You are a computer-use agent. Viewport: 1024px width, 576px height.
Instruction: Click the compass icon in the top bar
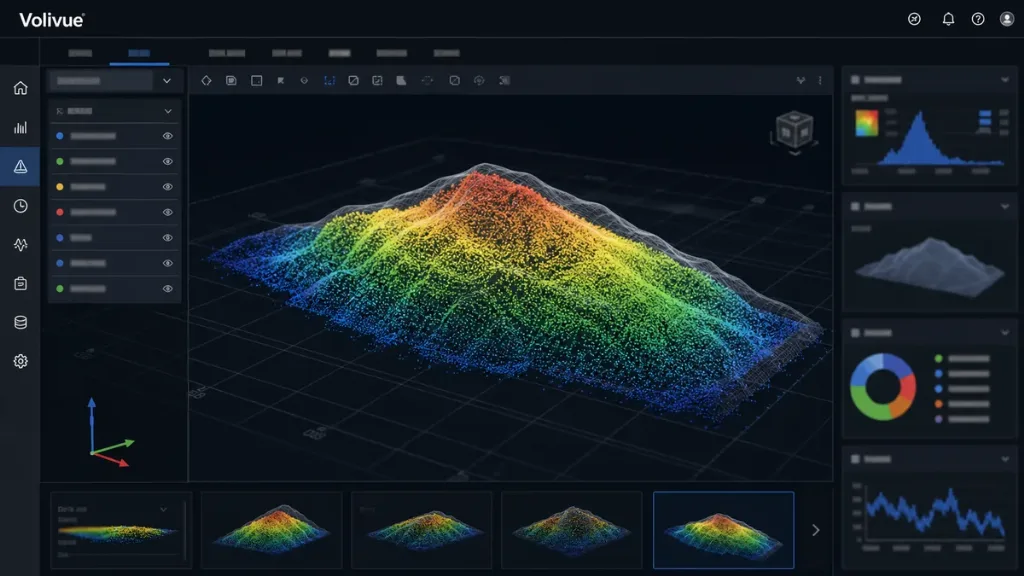click(x=914, y=19)
